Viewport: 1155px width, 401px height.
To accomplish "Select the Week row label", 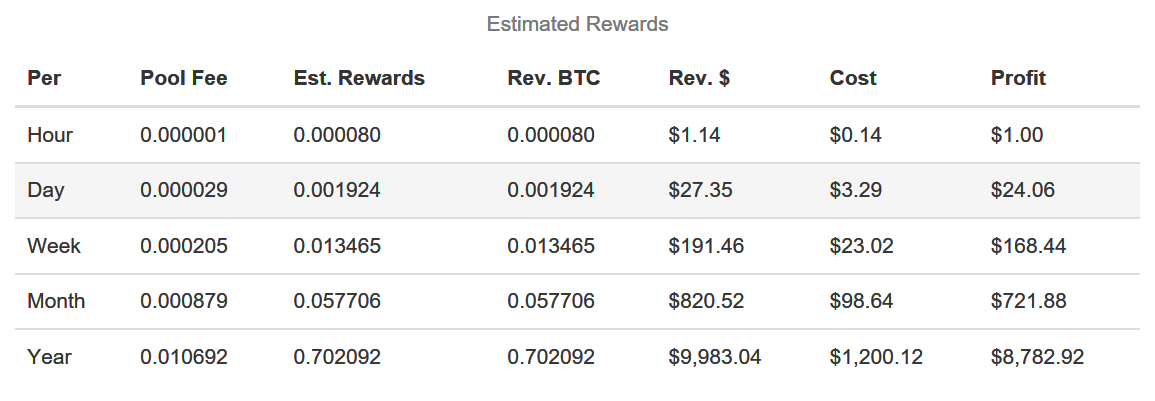I will click(x=52, y=246).
